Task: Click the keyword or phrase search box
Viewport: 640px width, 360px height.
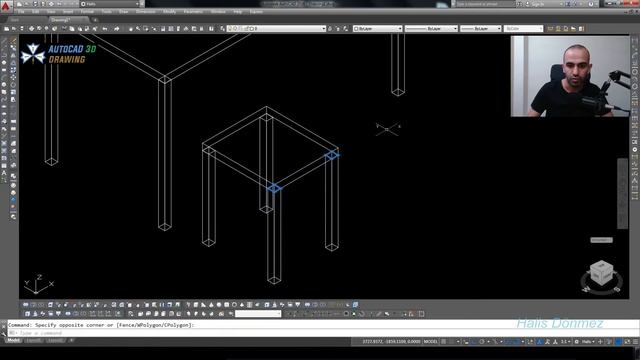Action: pyautogui.click(x=485, y=4)
